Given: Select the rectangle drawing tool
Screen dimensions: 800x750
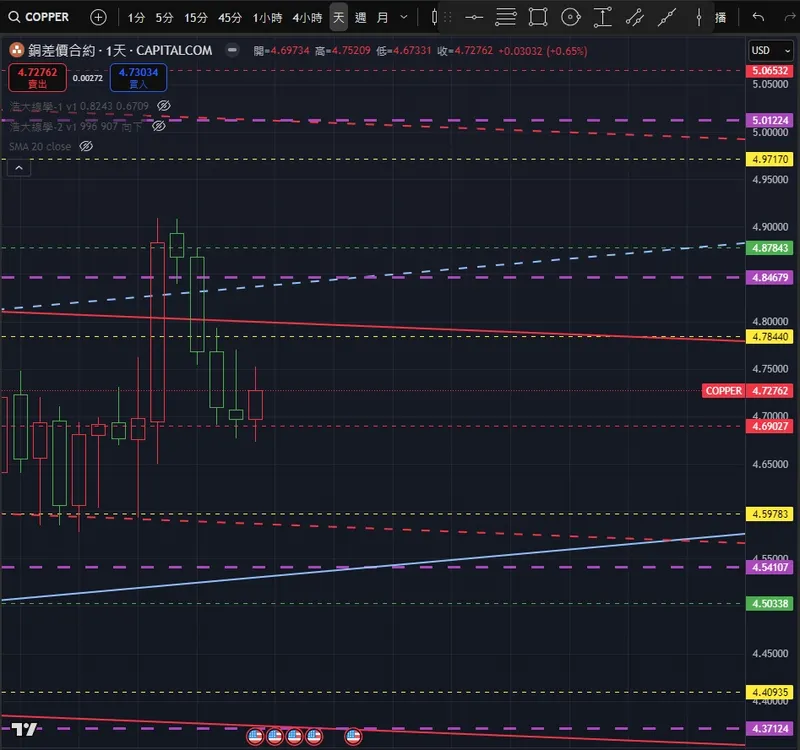Looking at the screenshot, I should (538, 17).
